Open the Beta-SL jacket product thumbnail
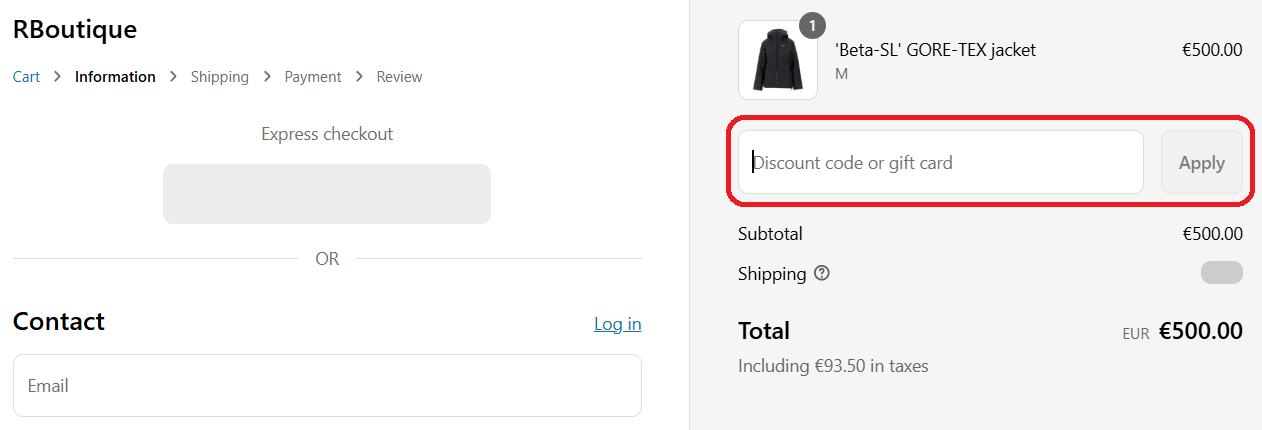 pyautogui.click(x=777, y=60)
